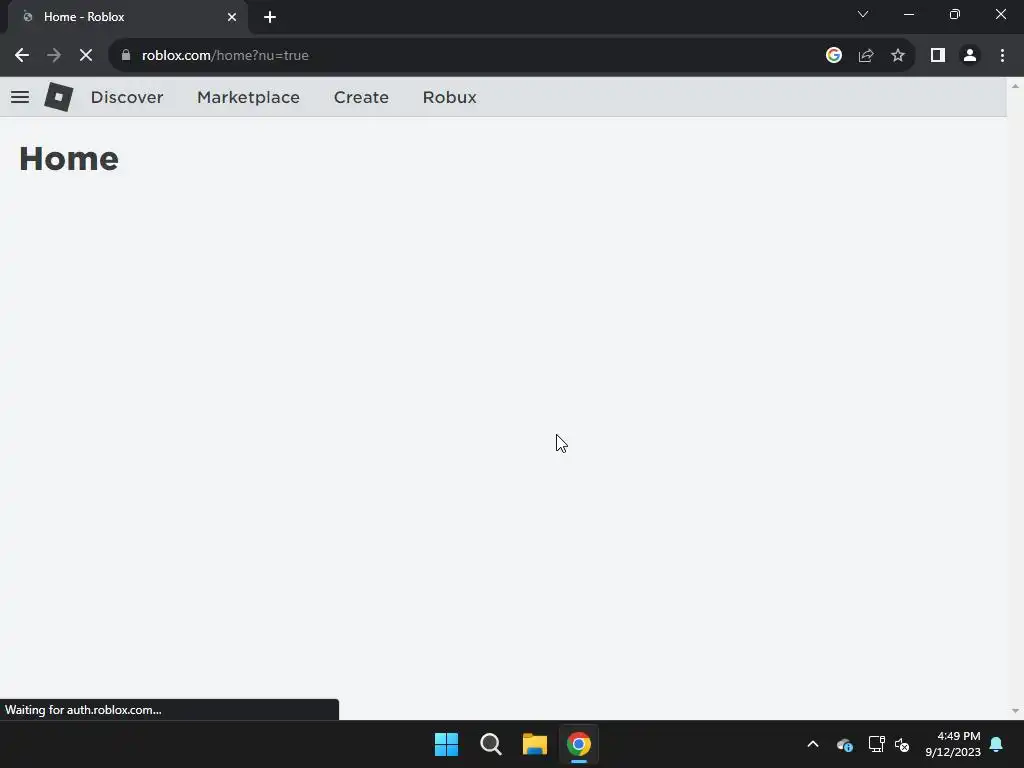Open the Google search side panel icon

(834, 56)
